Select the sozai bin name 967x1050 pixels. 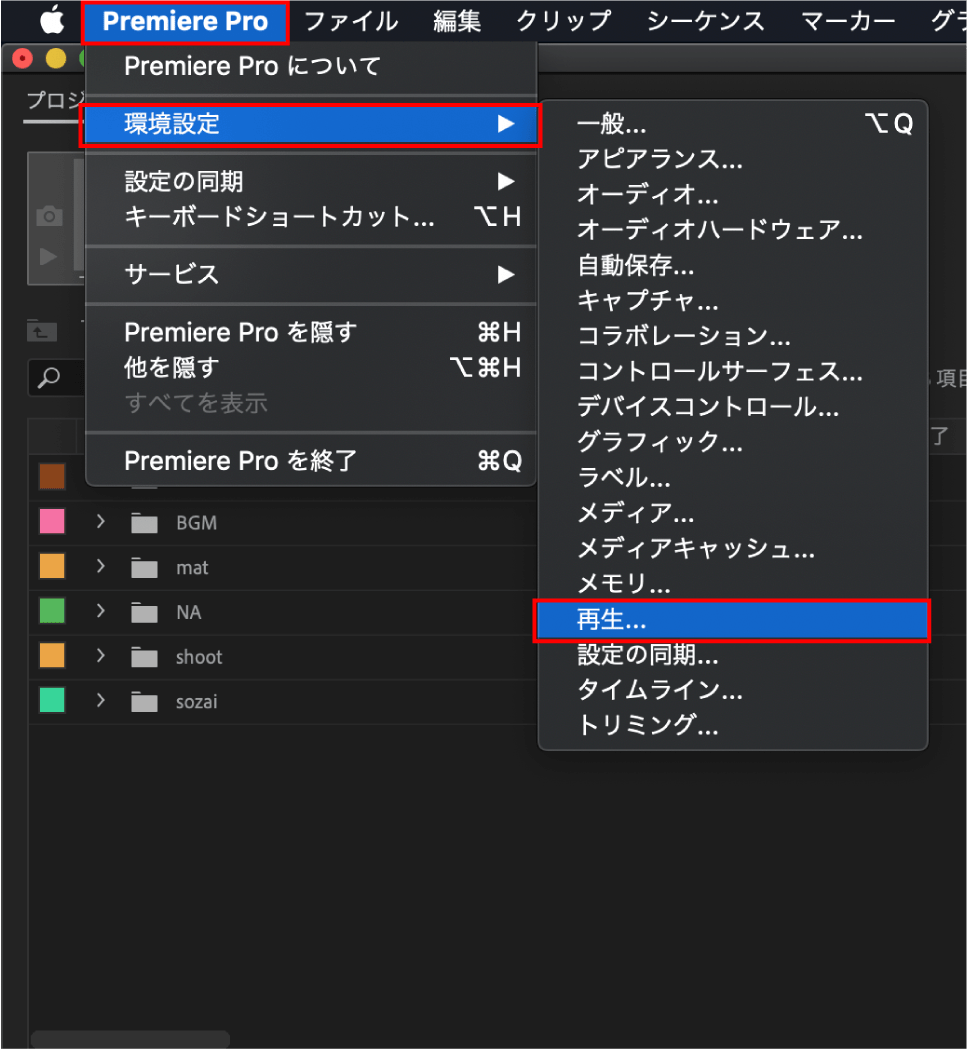[196, 702]
